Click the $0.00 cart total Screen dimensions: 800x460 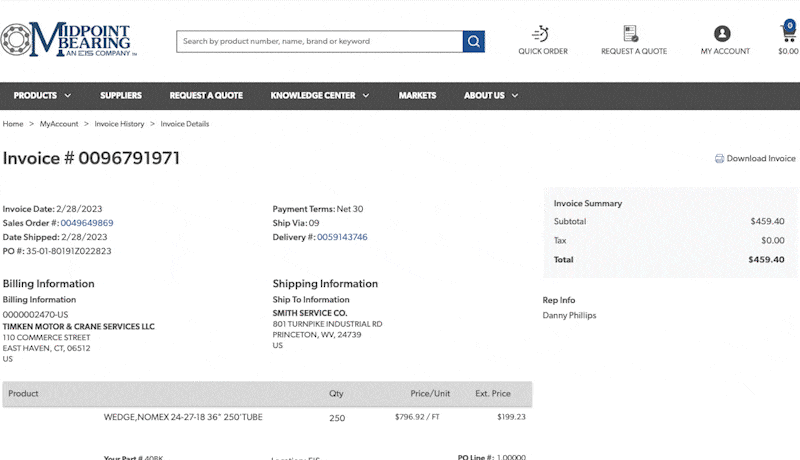[x=788, y=52]
